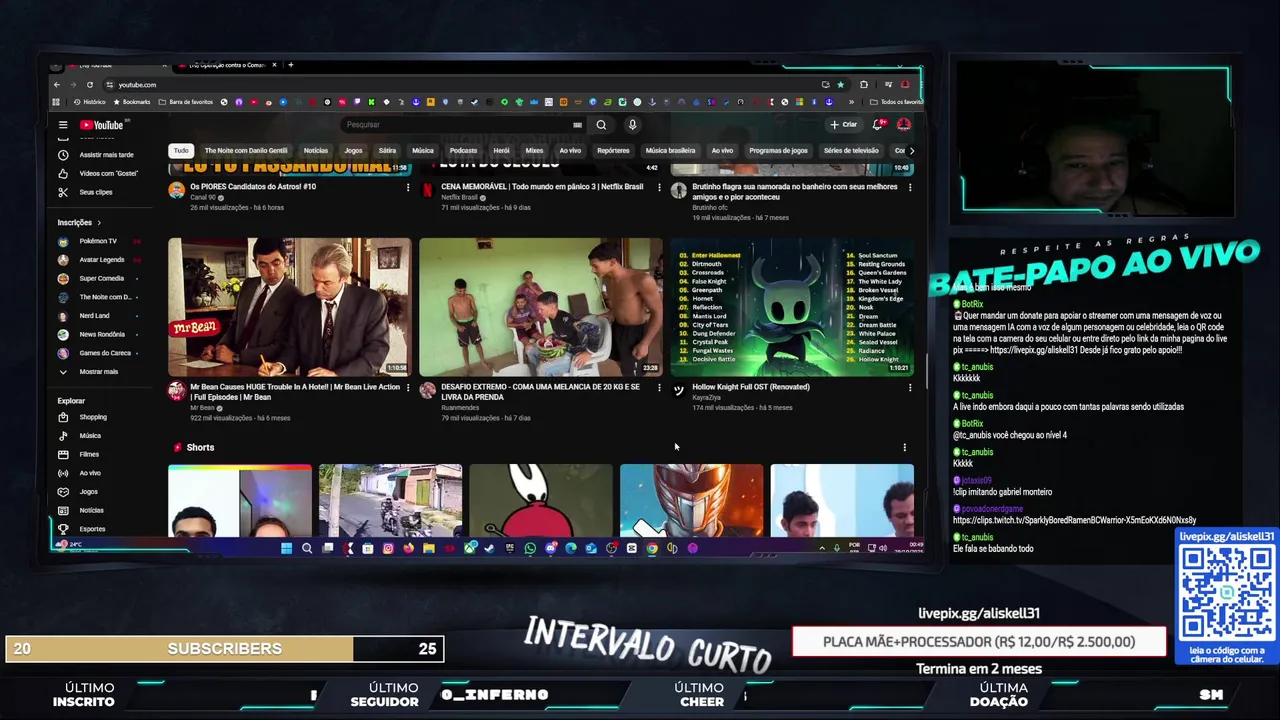This screenshot has width=1280, height=720.
Task: Open the YouTube hamburger guide menu
Action: tap(62, 125)
